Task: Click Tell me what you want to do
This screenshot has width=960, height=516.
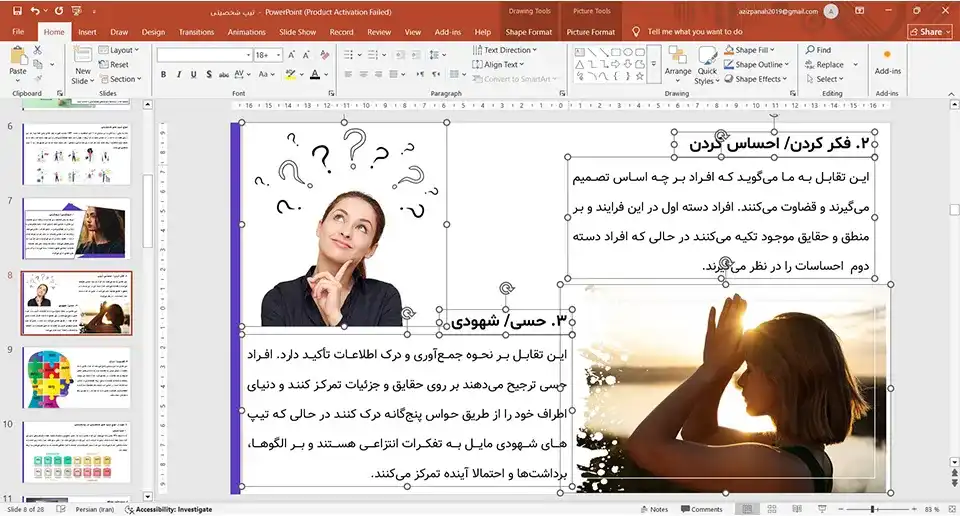Action: (x=695, y=32)
